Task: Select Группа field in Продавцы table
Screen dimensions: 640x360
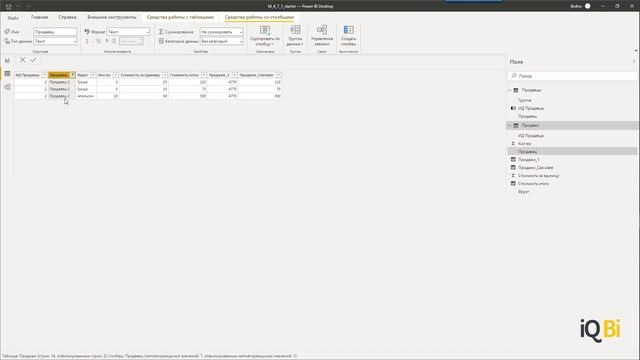Action: point(524,100)
